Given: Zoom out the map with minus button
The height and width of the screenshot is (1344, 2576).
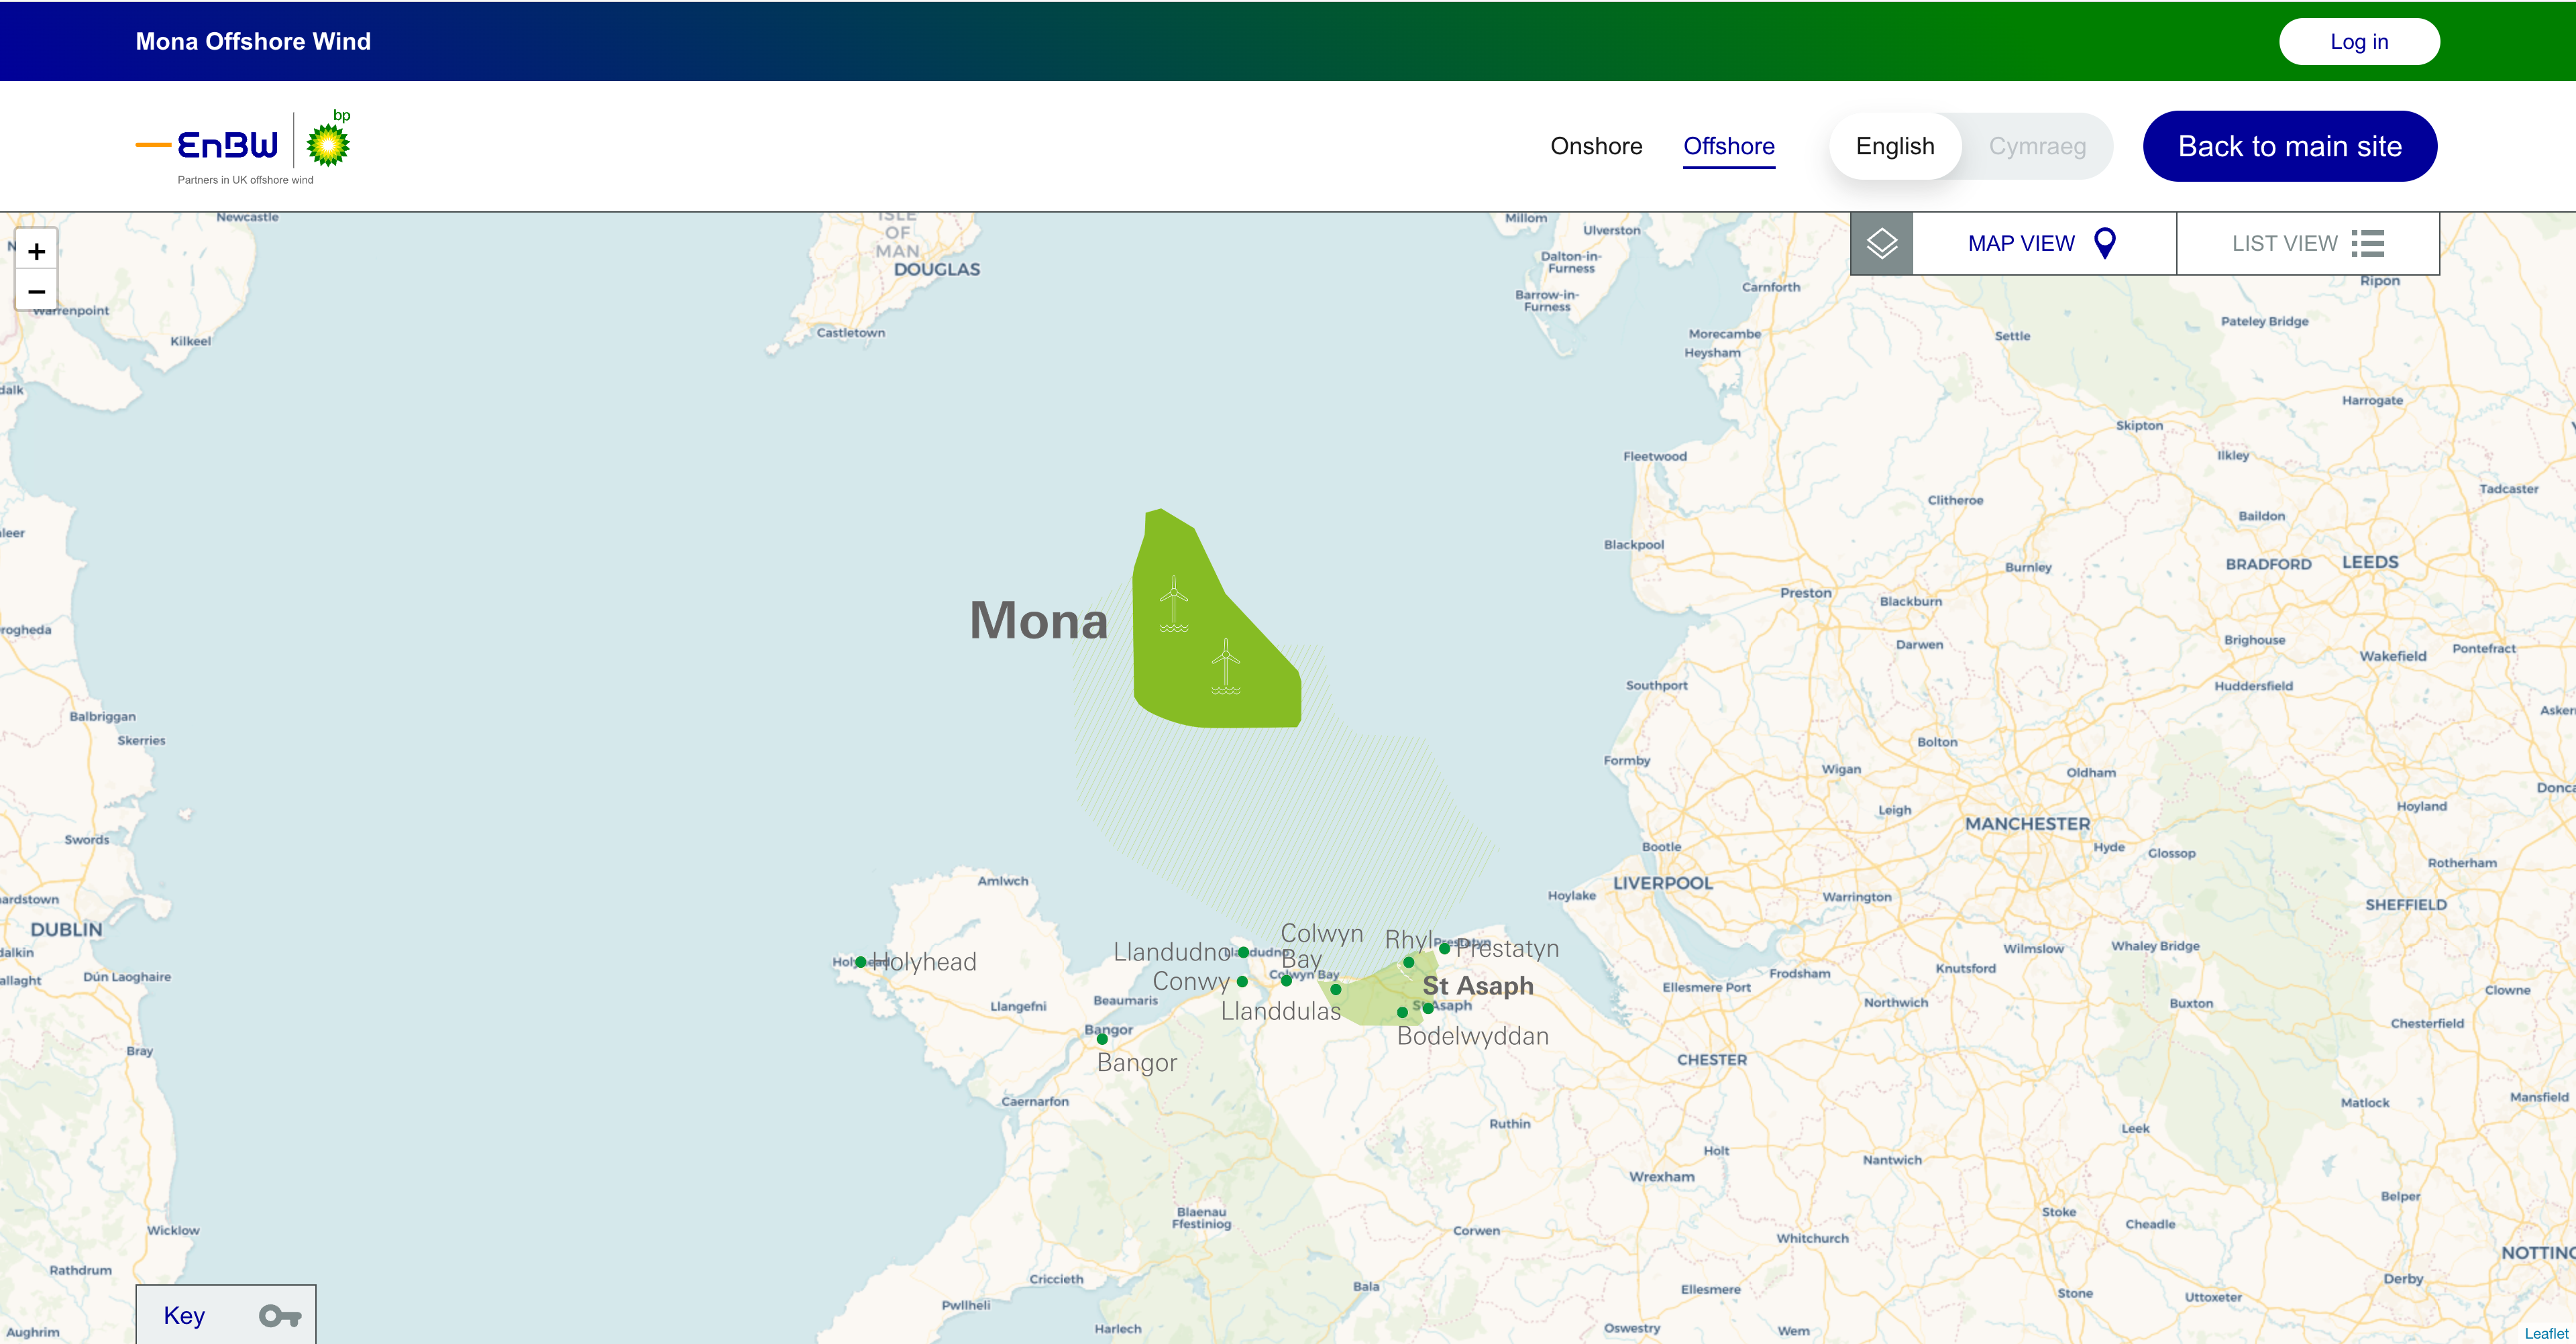Looking at the screenshot, I should pos(36,291).
